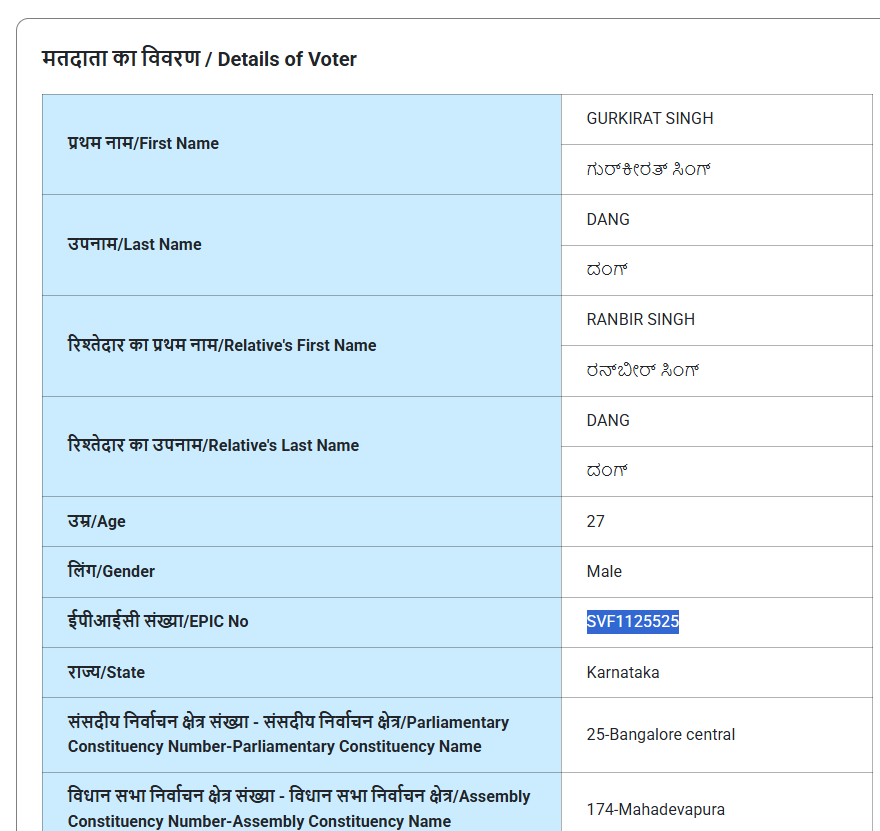Click the Last Name label cell
This screenshot has width=880, height=831.
point(302,245)
